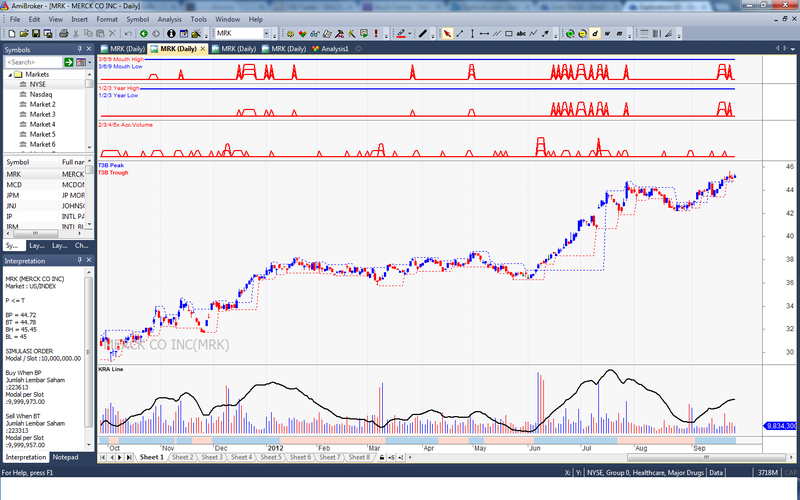The width and height of the screenshot is (800, 500).
Task: Open the Information icon in toolbar
Action: [171, 34]
